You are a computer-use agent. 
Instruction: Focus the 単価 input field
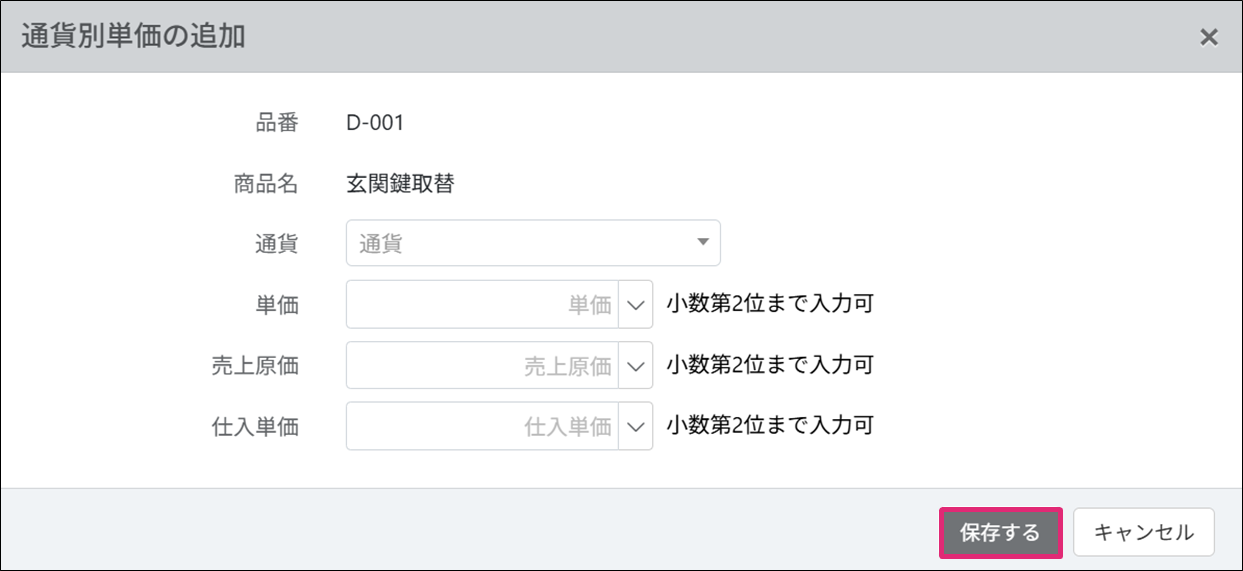[483, 305]
